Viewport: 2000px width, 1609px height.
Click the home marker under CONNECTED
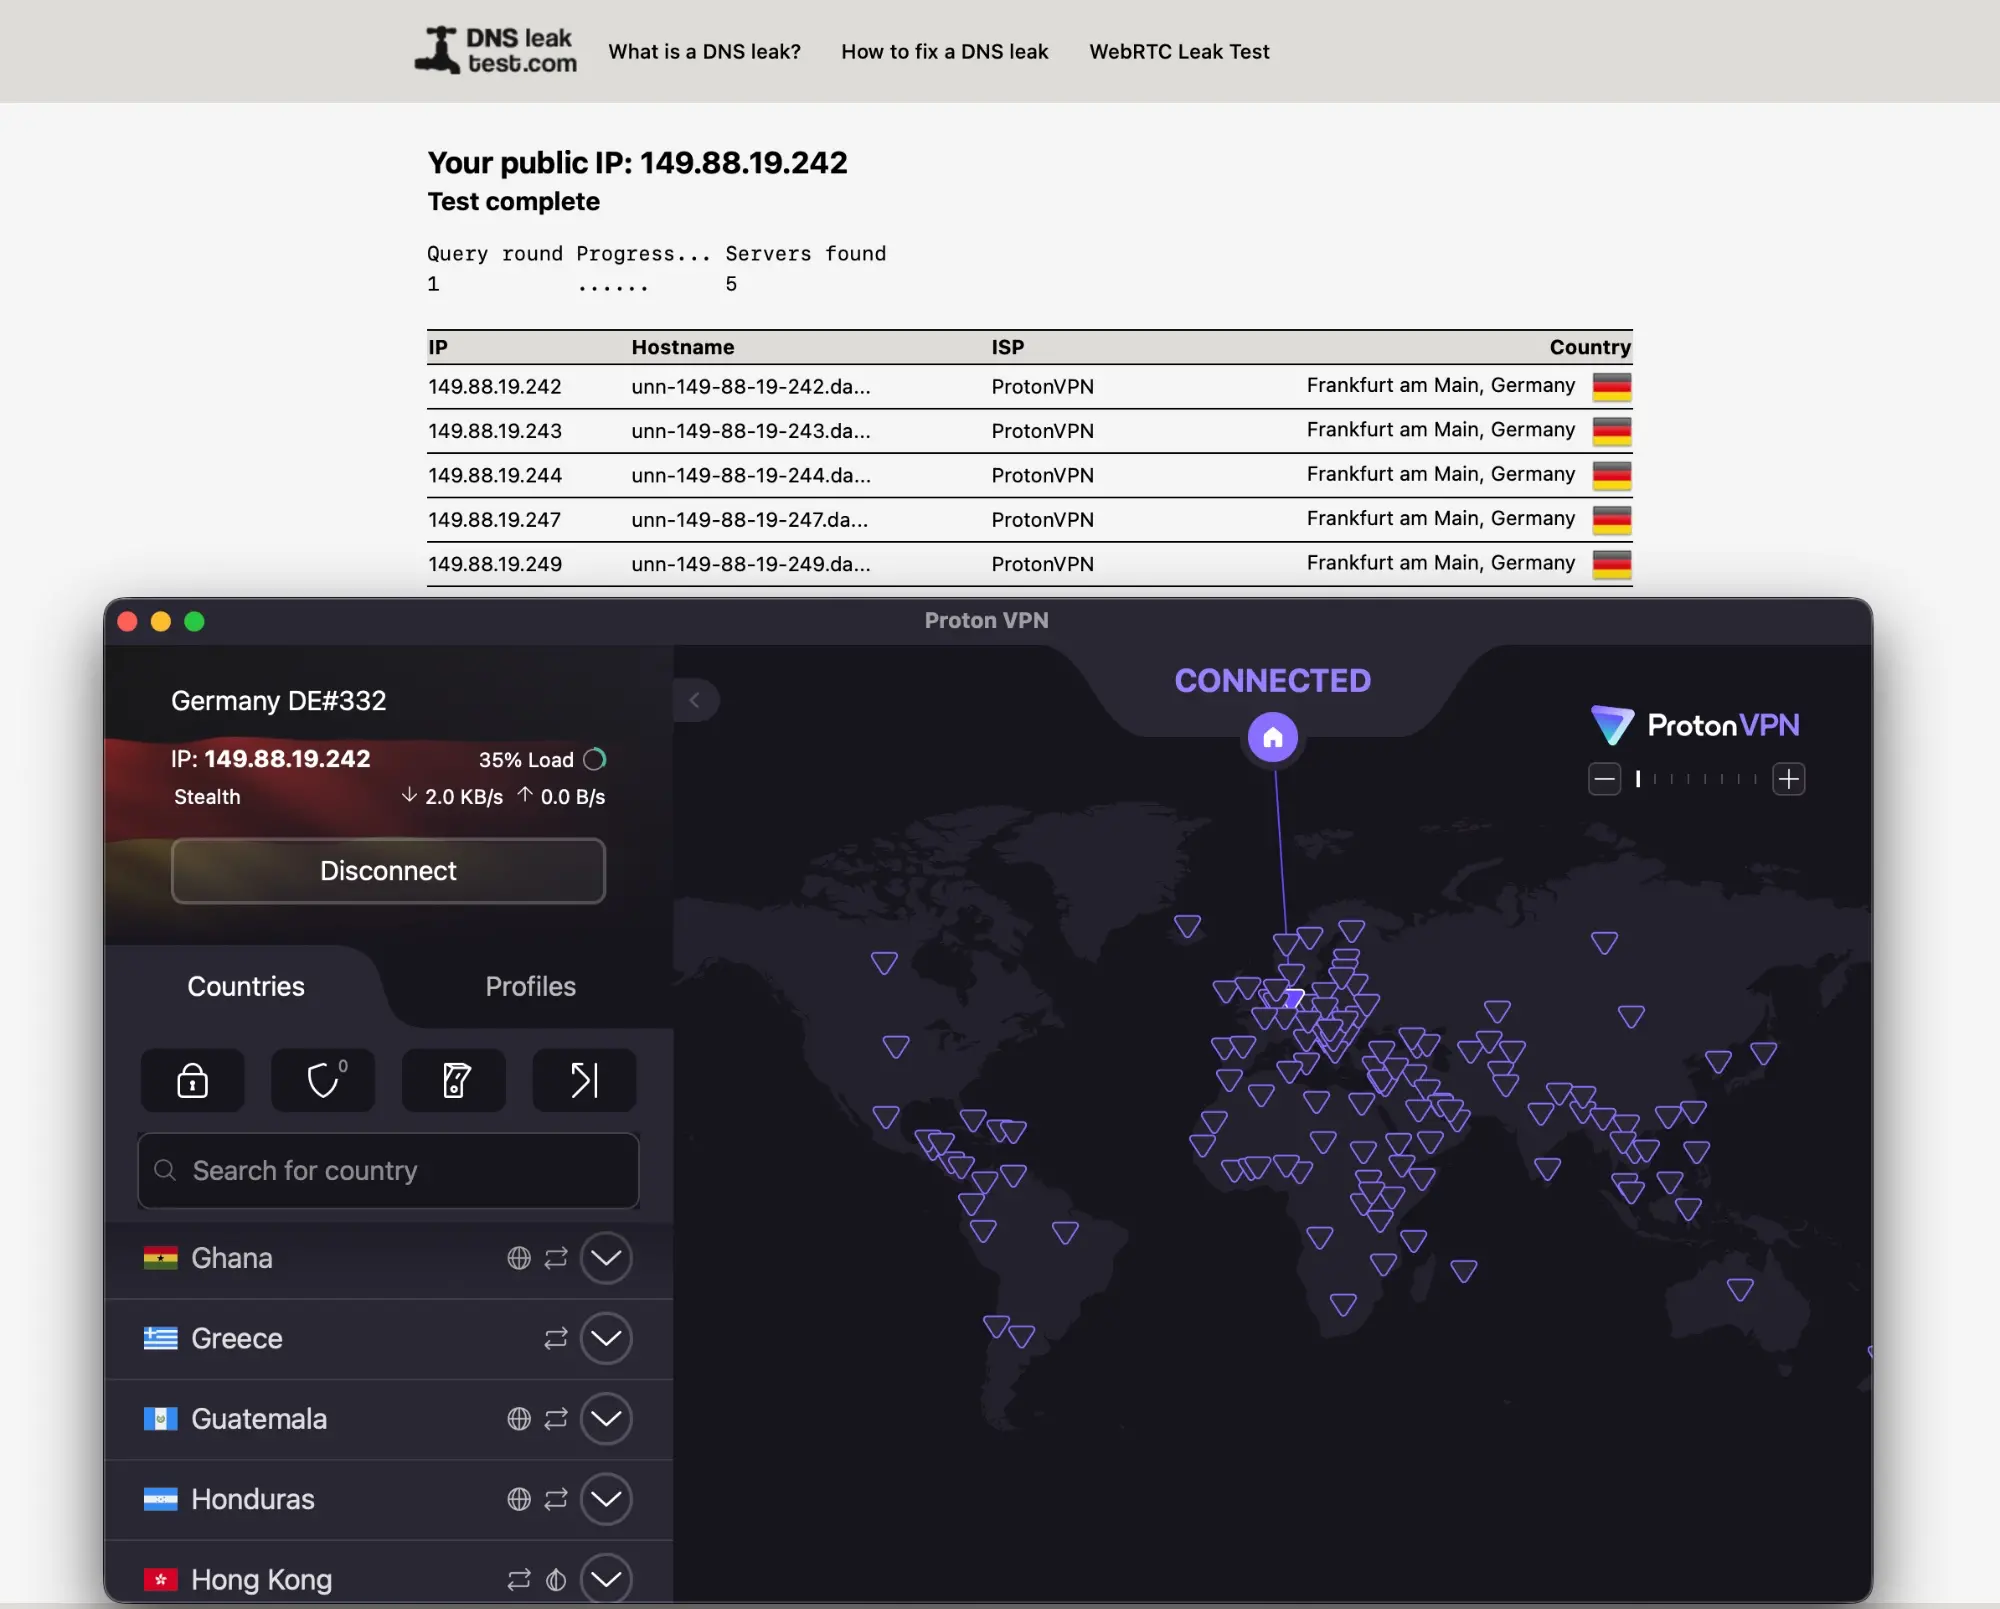(x=1272, y=737)
